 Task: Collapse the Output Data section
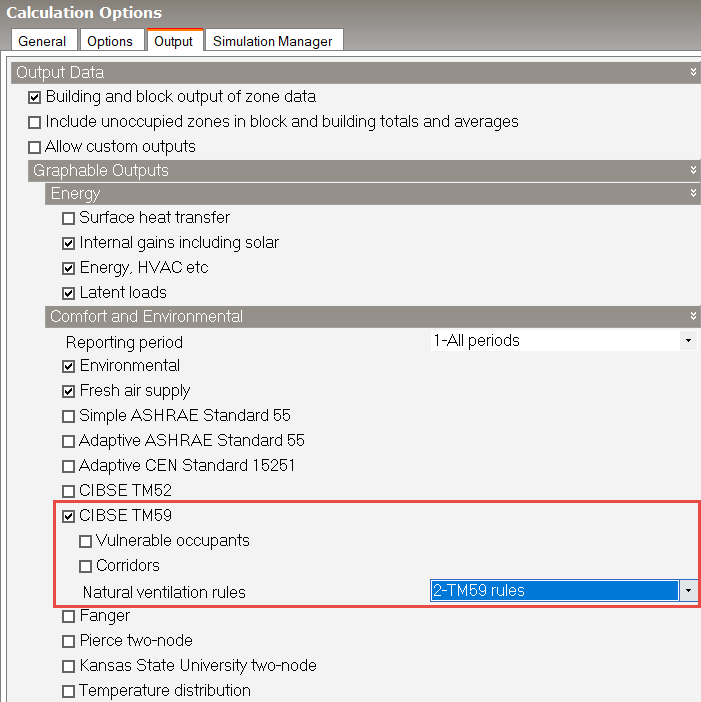click(x=692, y=73)
